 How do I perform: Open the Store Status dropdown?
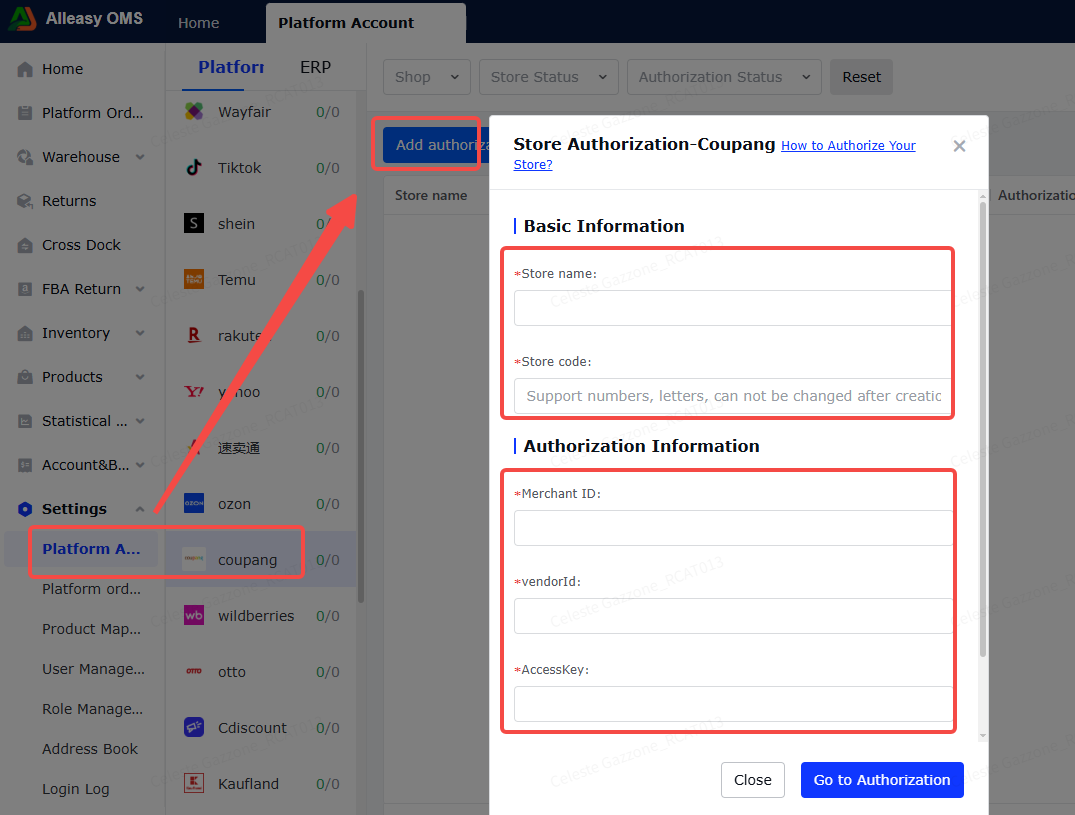(548, 77)
